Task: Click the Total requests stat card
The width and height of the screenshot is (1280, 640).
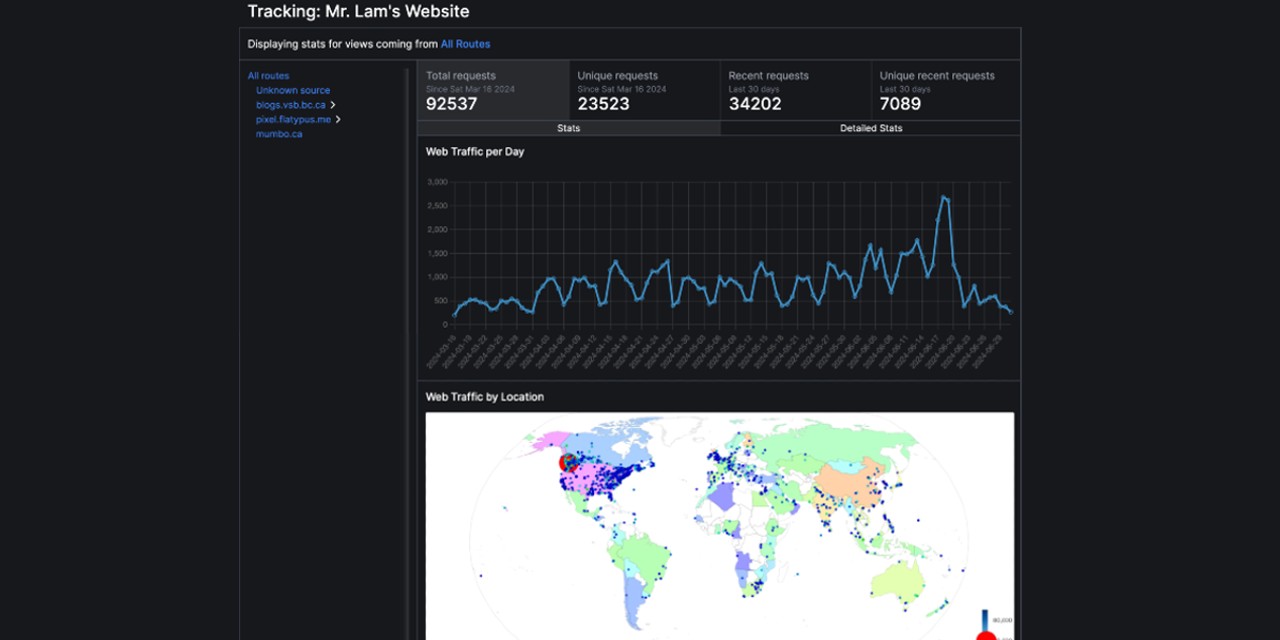Action: [x=493, y=90]
